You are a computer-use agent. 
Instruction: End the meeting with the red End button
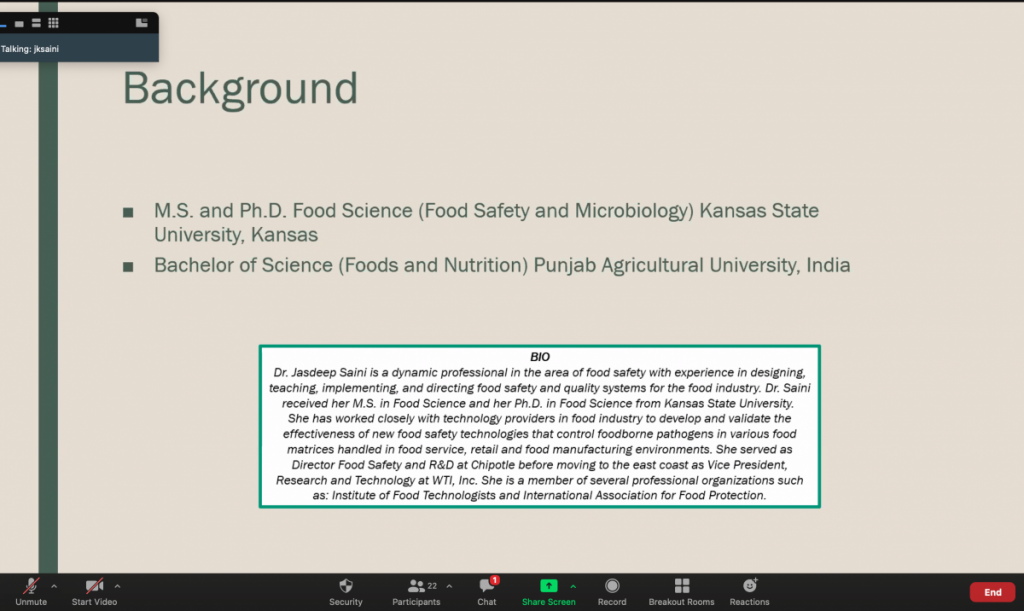pos(992,592)
